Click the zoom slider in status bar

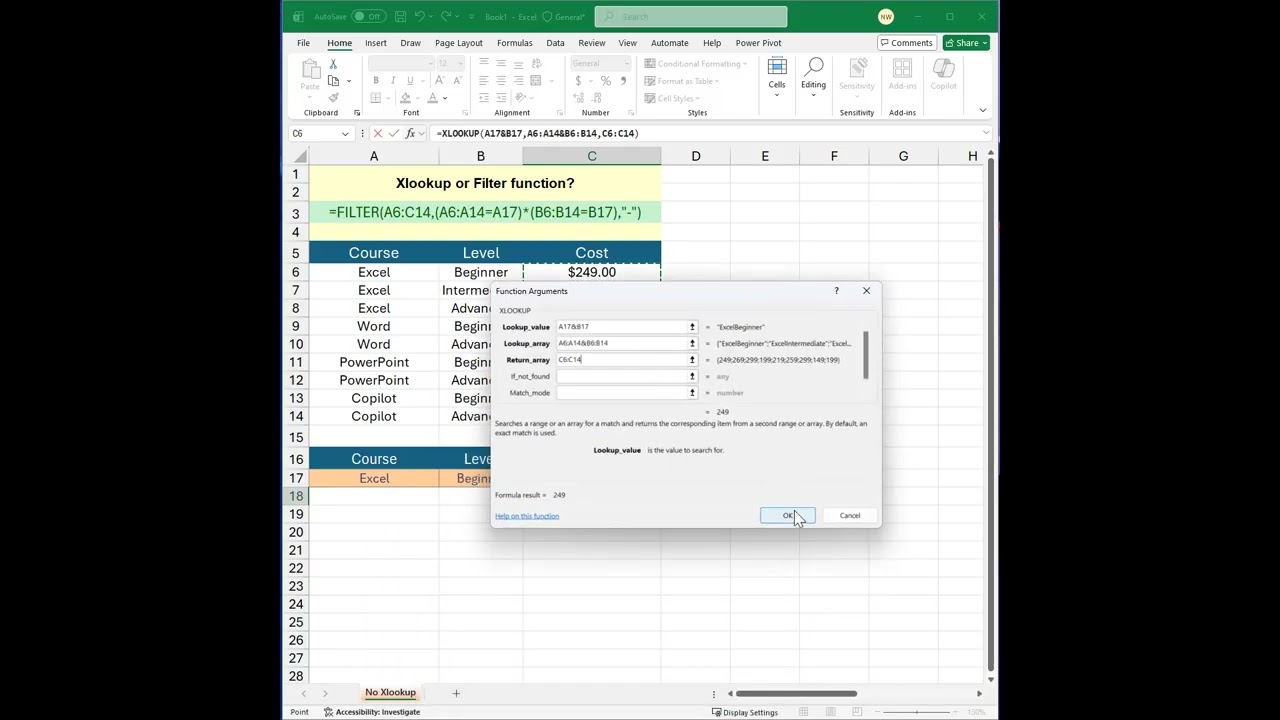[915, 712]
